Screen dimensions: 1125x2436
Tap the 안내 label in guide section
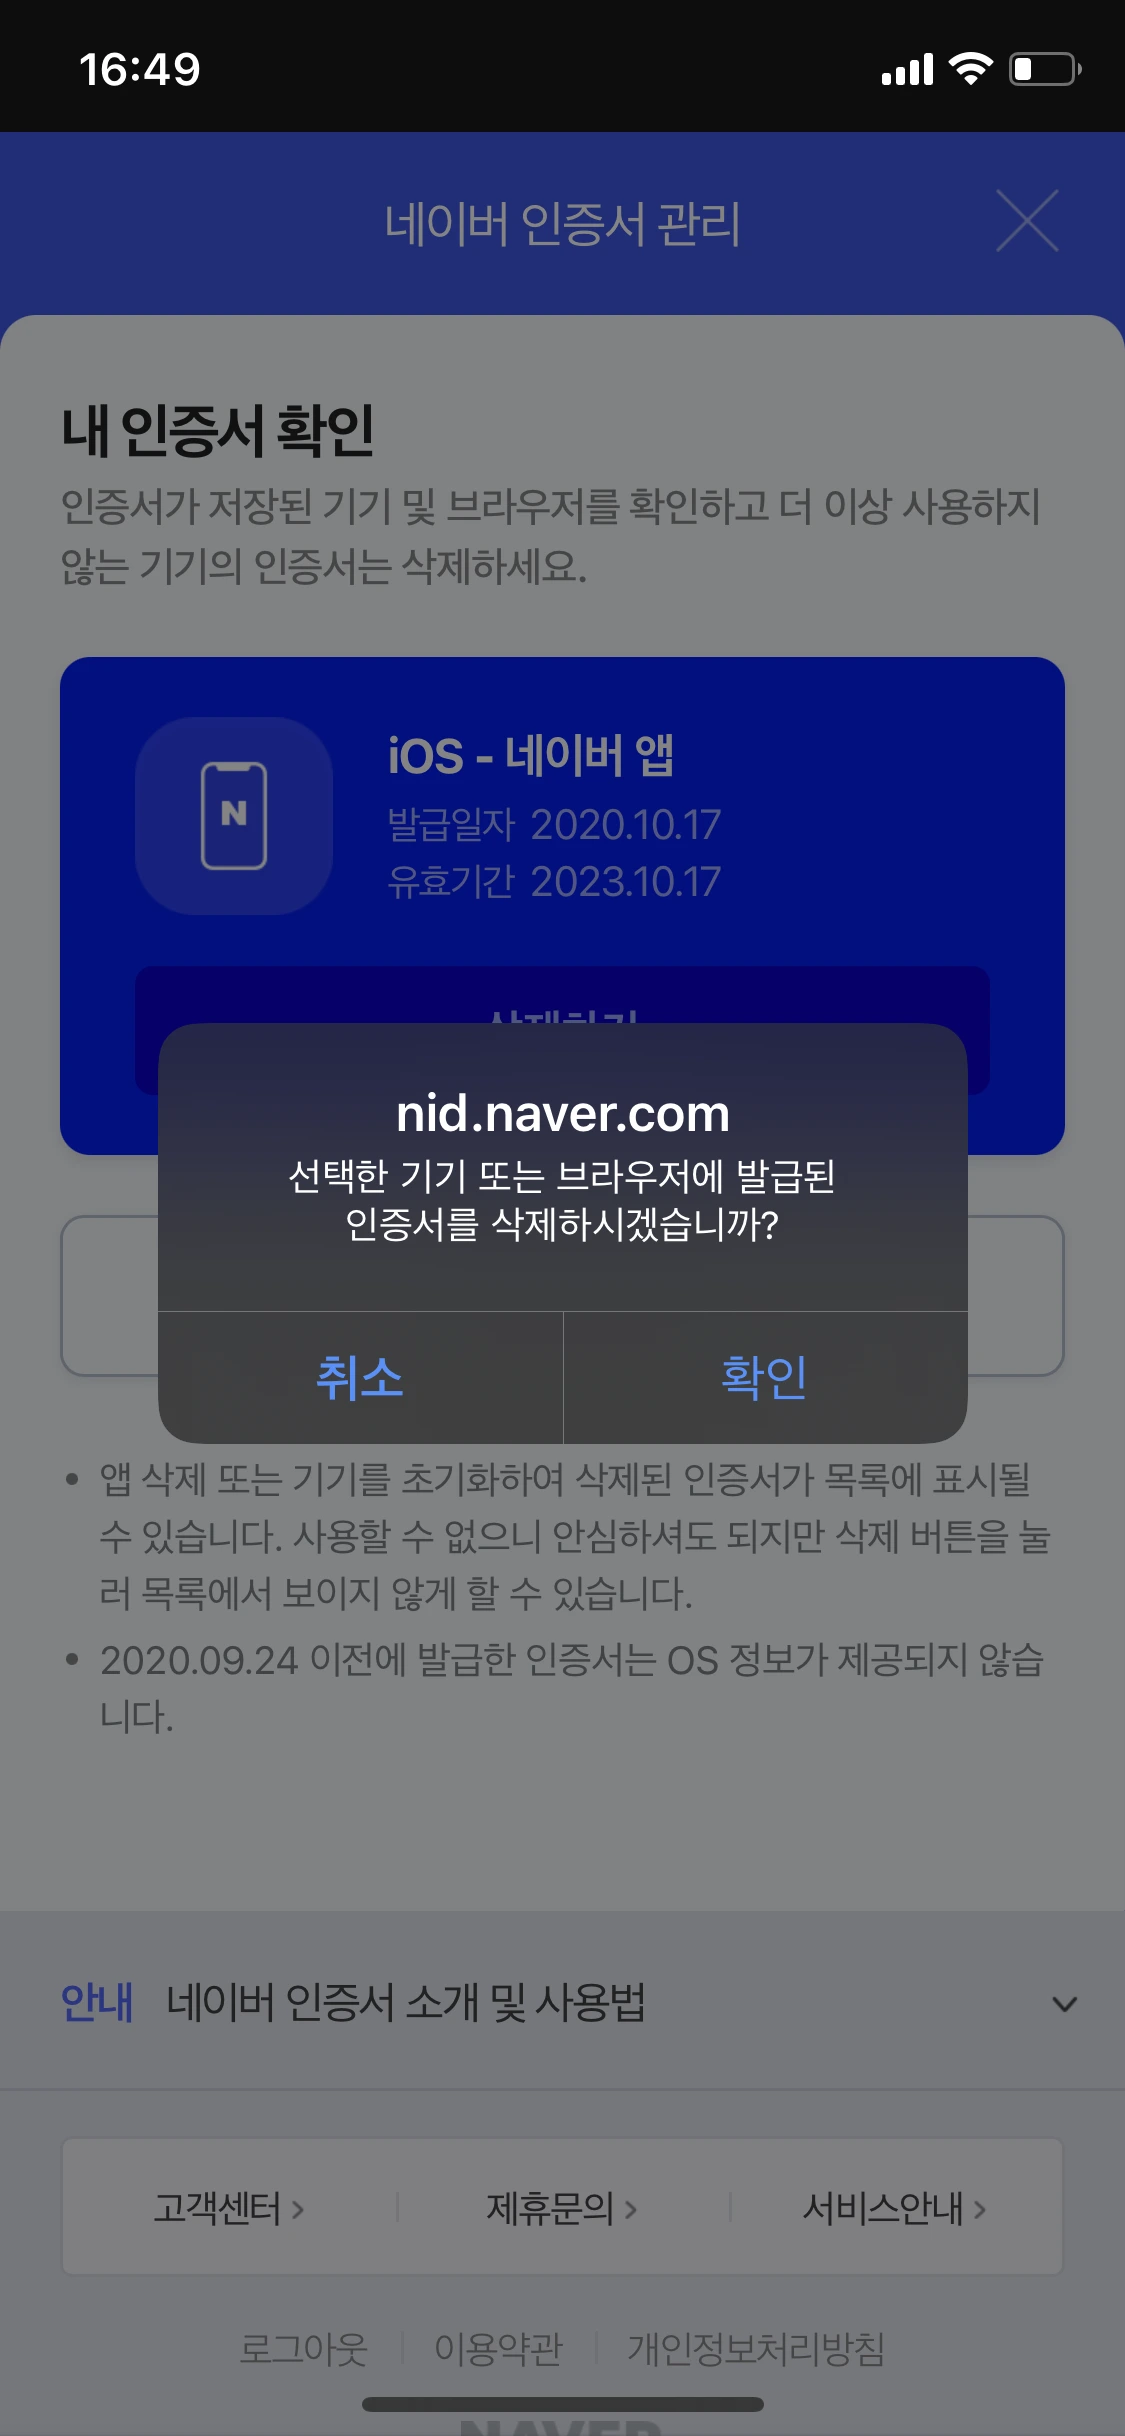tap(97, 2002)
